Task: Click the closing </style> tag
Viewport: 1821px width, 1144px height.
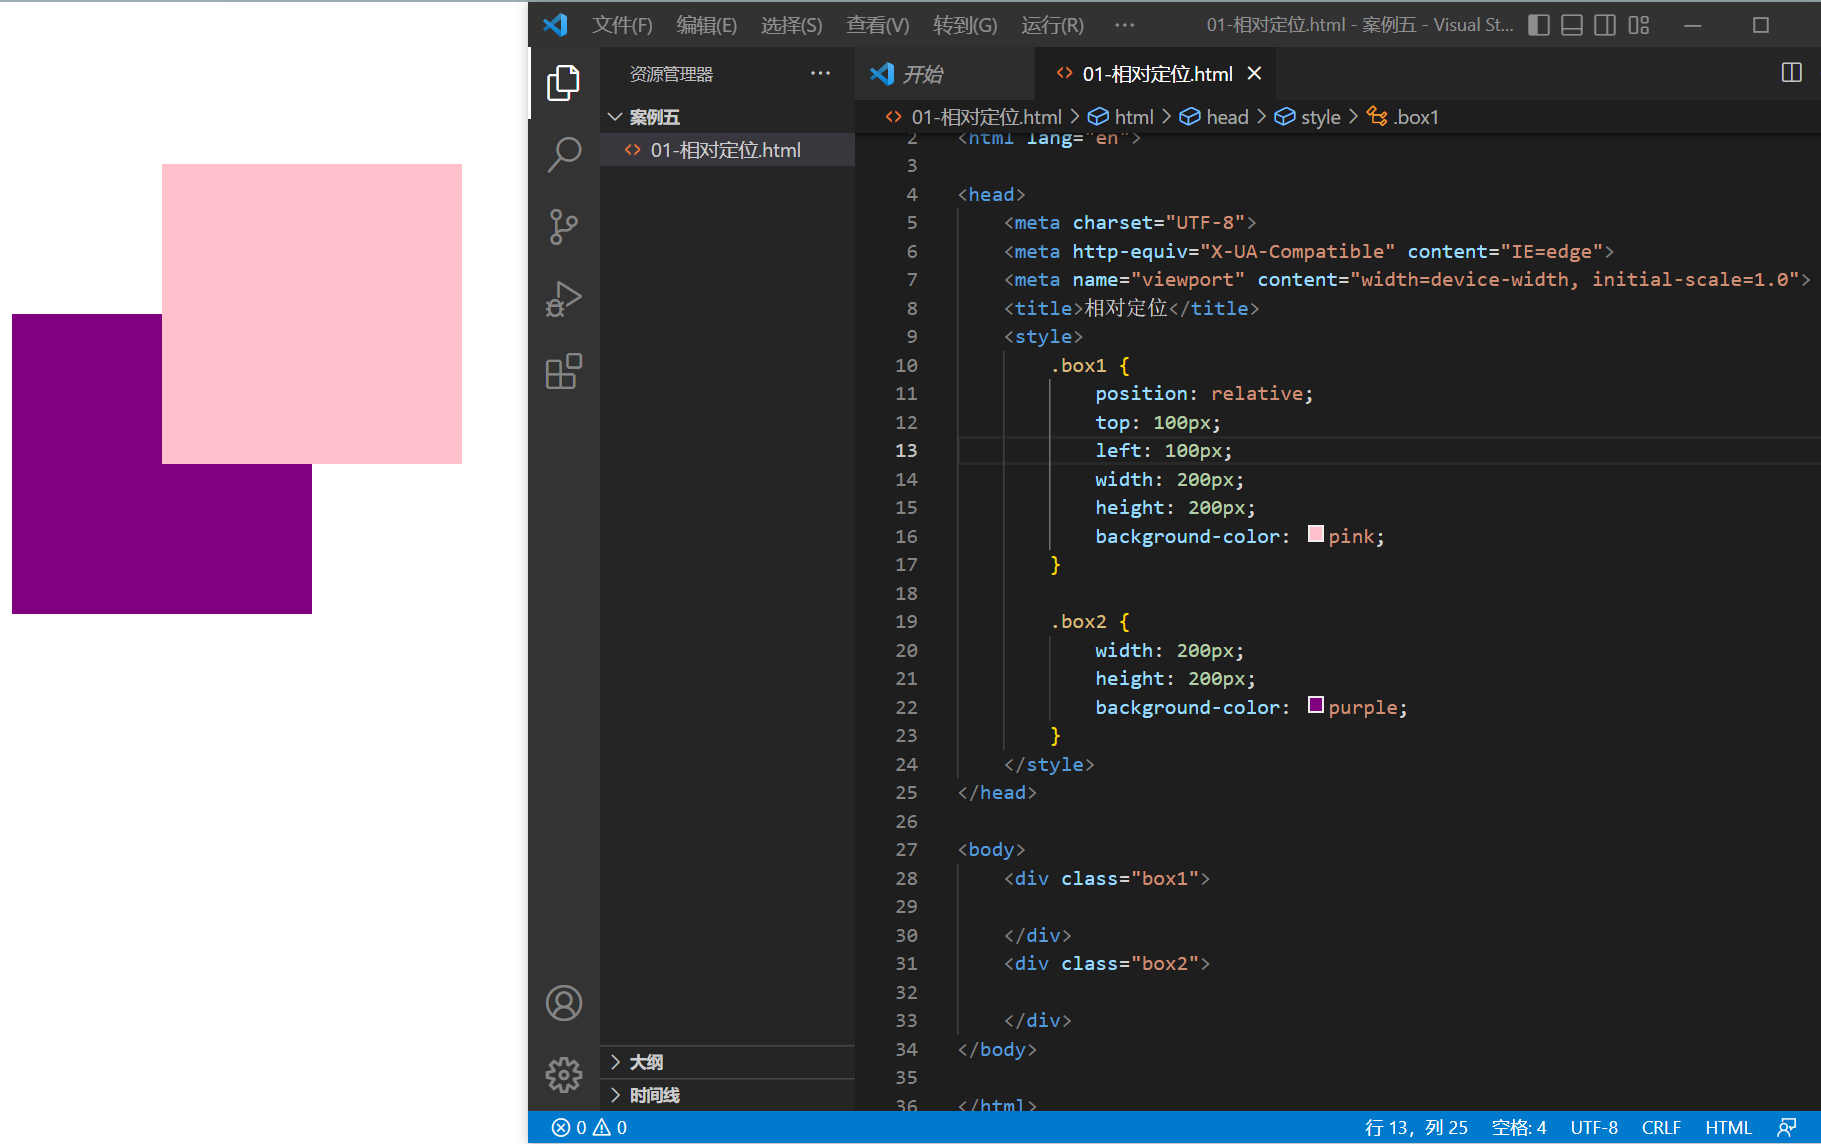Action: [x=1049, y=765]
